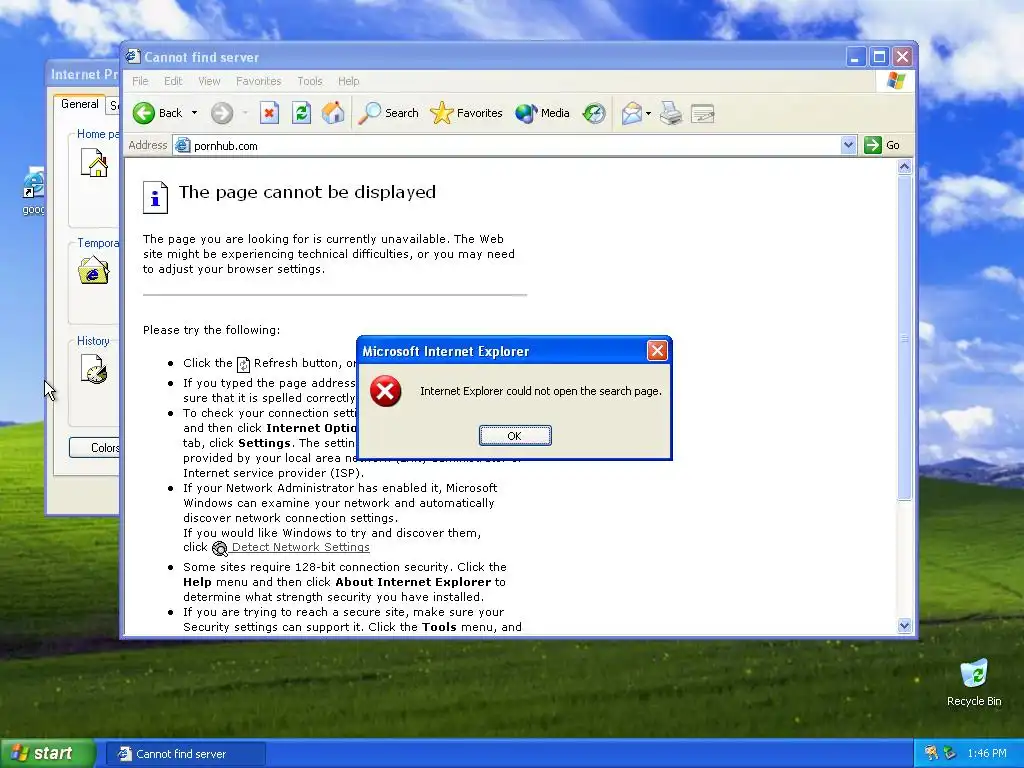Click the Print icon in toolbar
Viewport: 1024px width, 768px height.
(671, 113)
